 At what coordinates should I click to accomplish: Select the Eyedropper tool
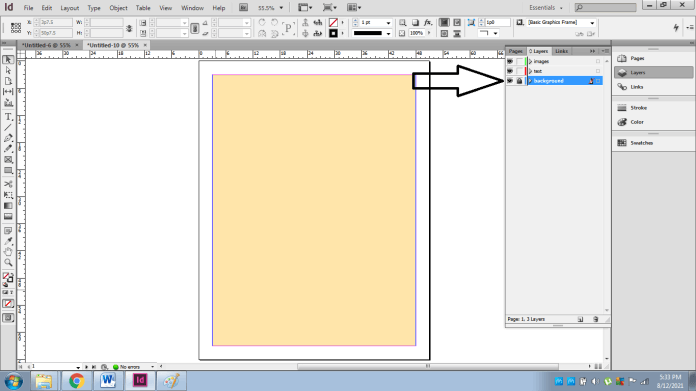[x=8, y=241]
